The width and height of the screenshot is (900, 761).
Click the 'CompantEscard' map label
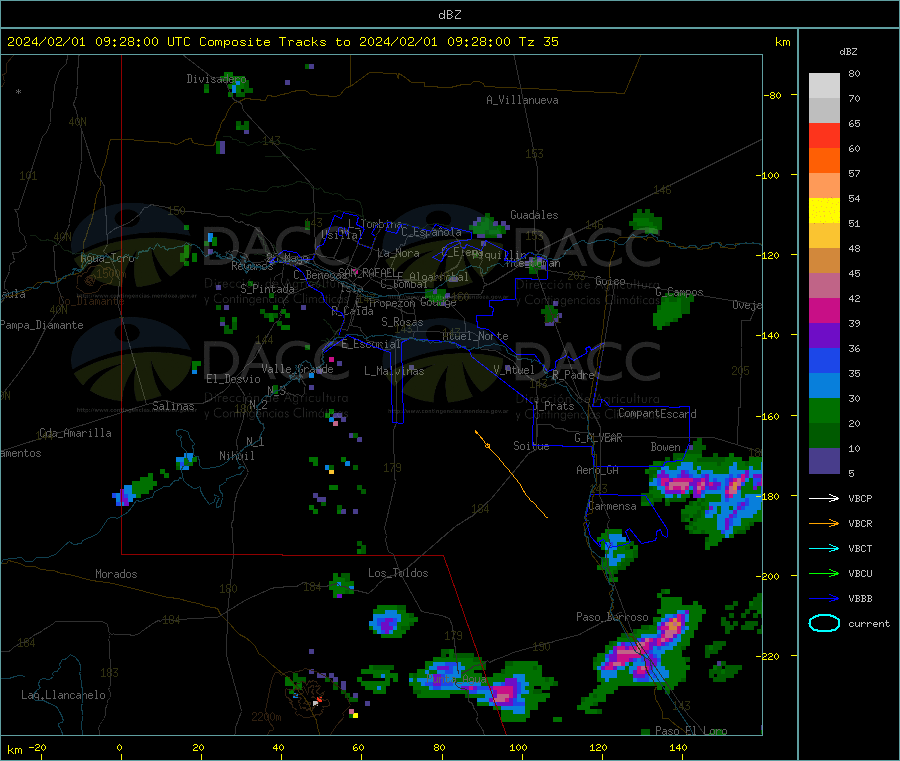[657, 414]
